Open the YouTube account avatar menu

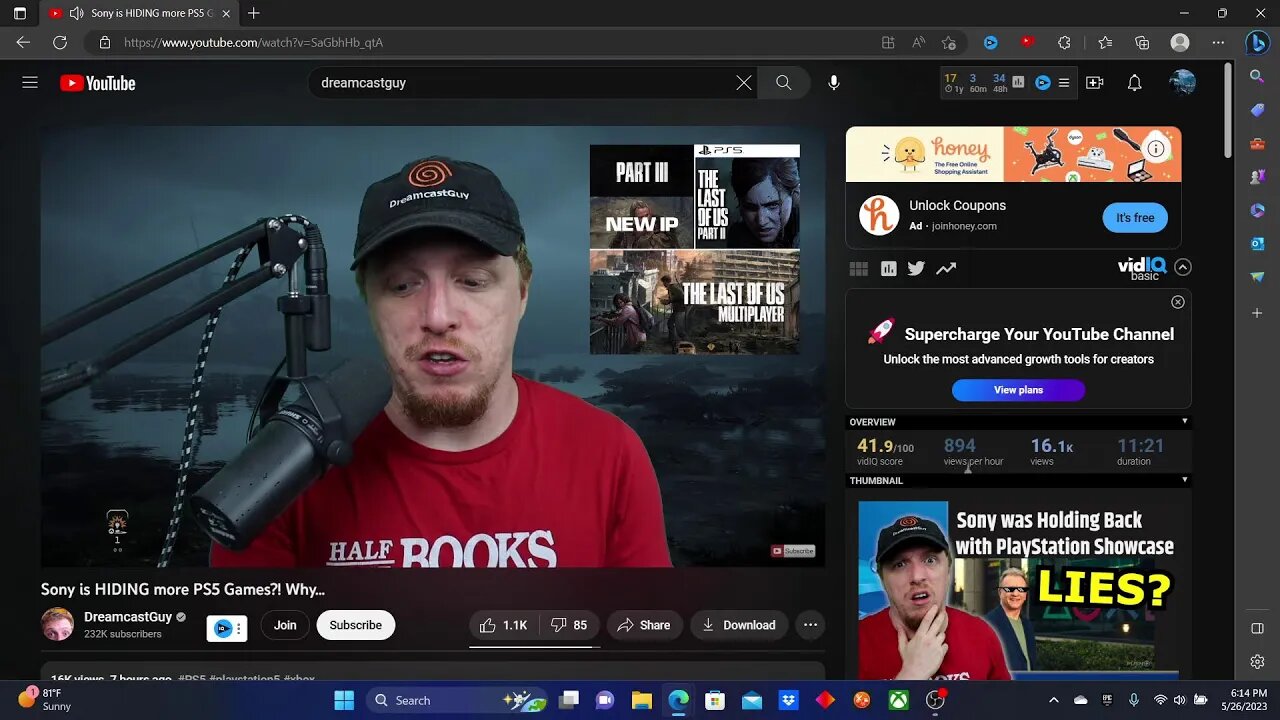tap(1182, 83)
